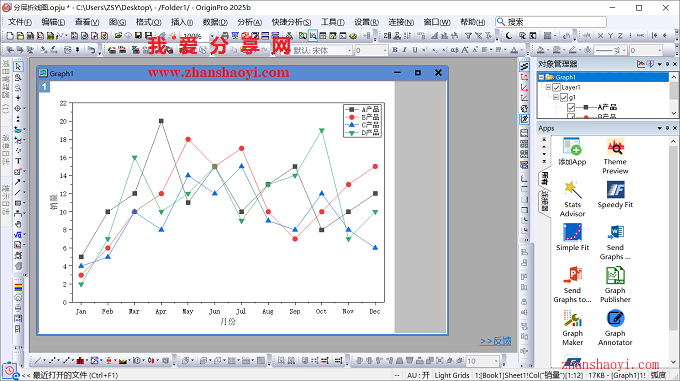Click layer 1 button in Graph1 window
Viewport: 680px width, 381px height.
[x=45, y=87]
